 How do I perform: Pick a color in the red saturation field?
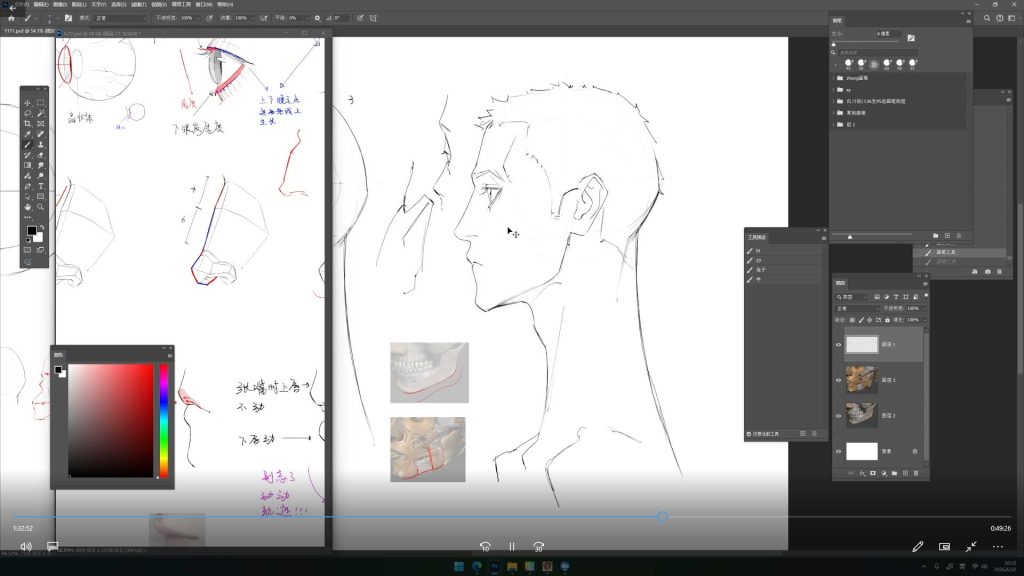pos(111,421)
